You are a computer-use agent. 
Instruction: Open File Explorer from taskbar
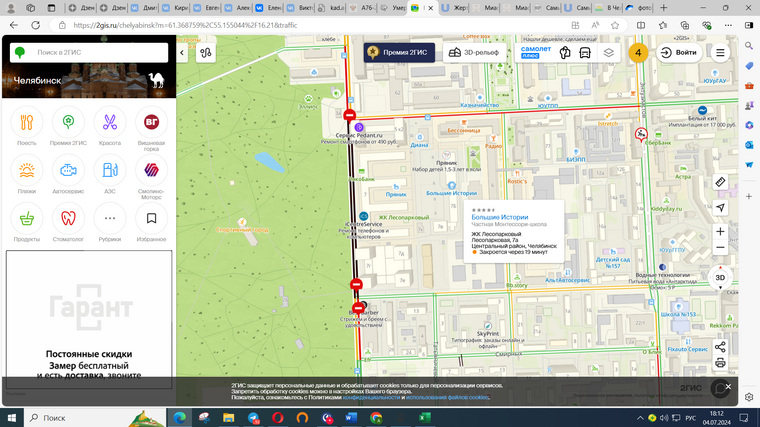[228, 417]
